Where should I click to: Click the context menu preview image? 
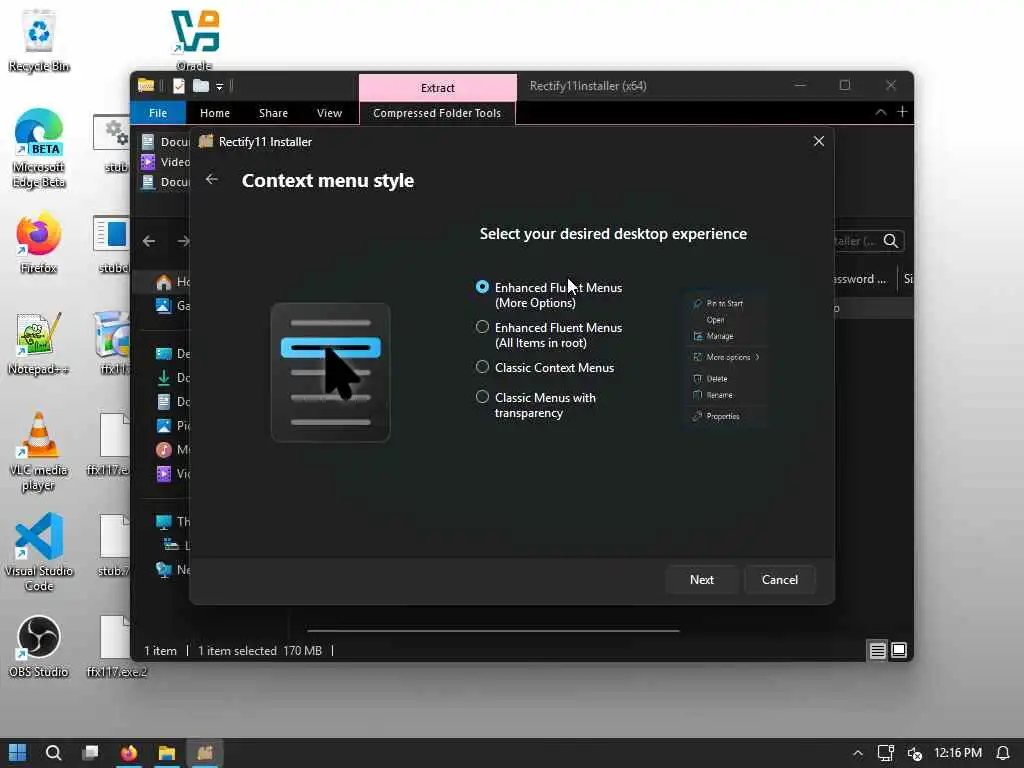[726, 359]
